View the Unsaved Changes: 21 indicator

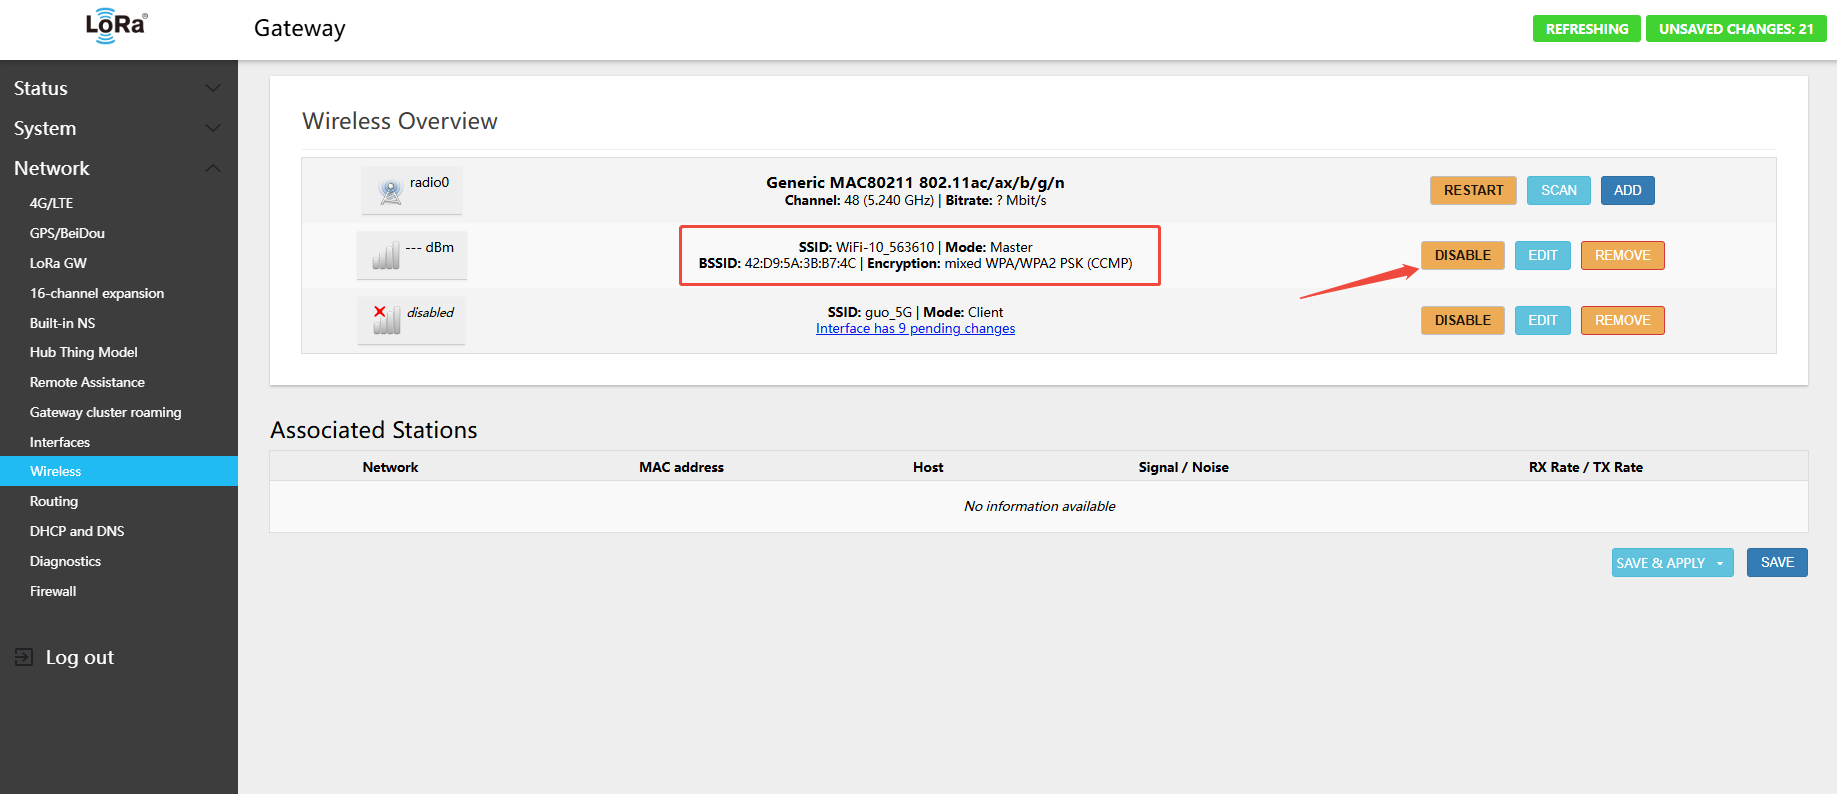(x=1736, y=29)
